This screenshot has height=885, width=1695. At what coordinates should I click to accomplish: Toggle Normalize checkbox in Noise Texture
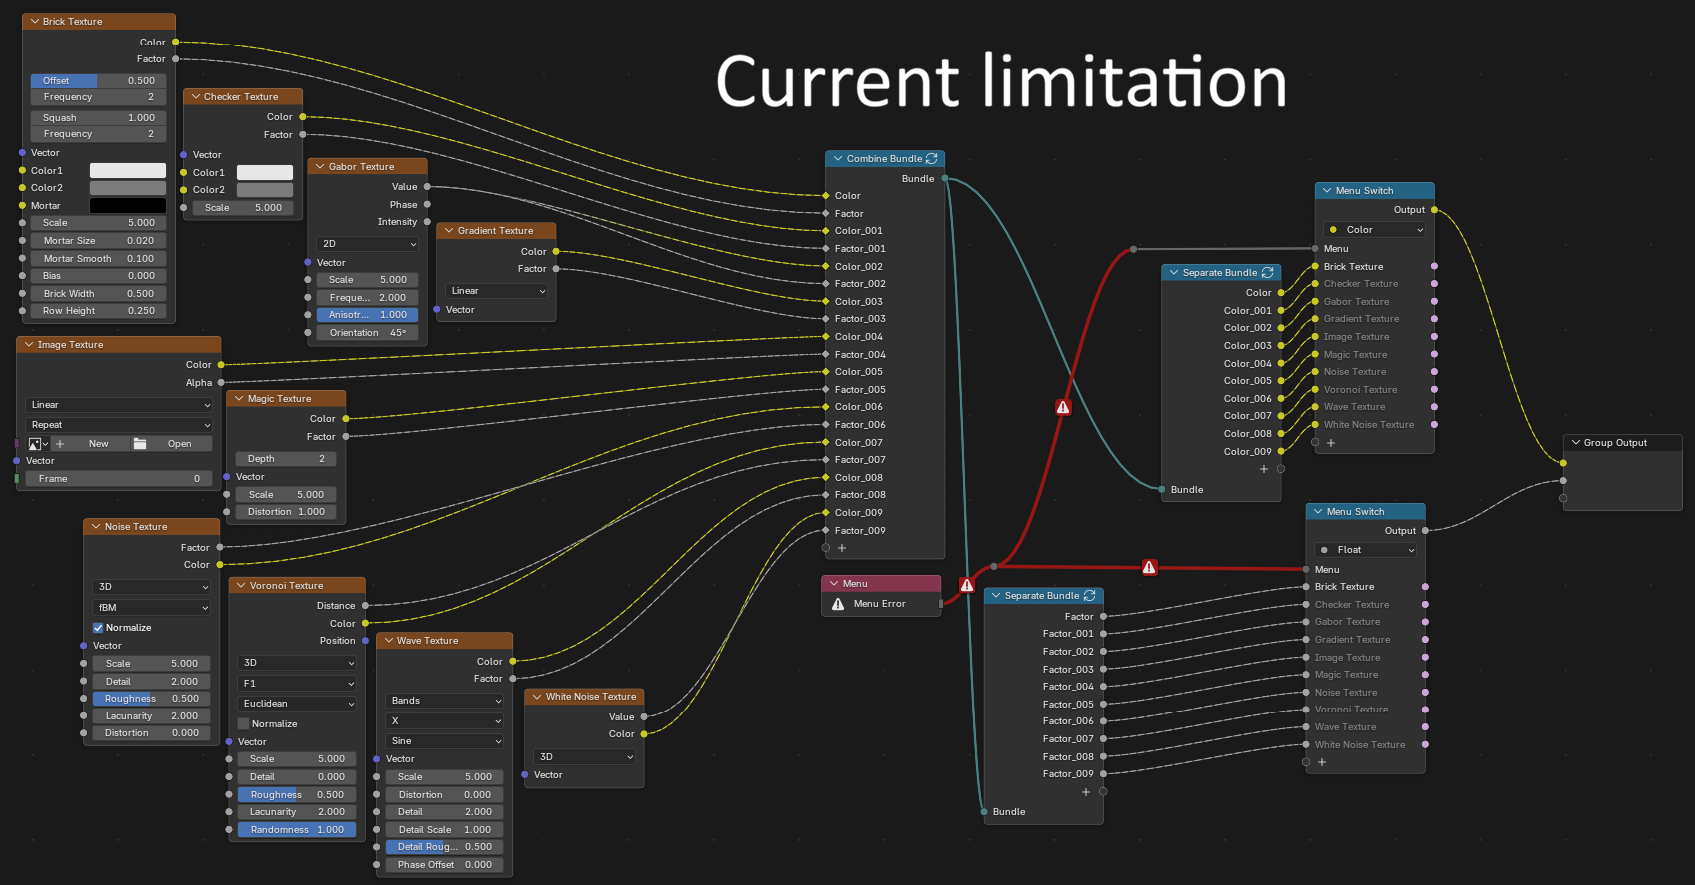tap(98, 628)
